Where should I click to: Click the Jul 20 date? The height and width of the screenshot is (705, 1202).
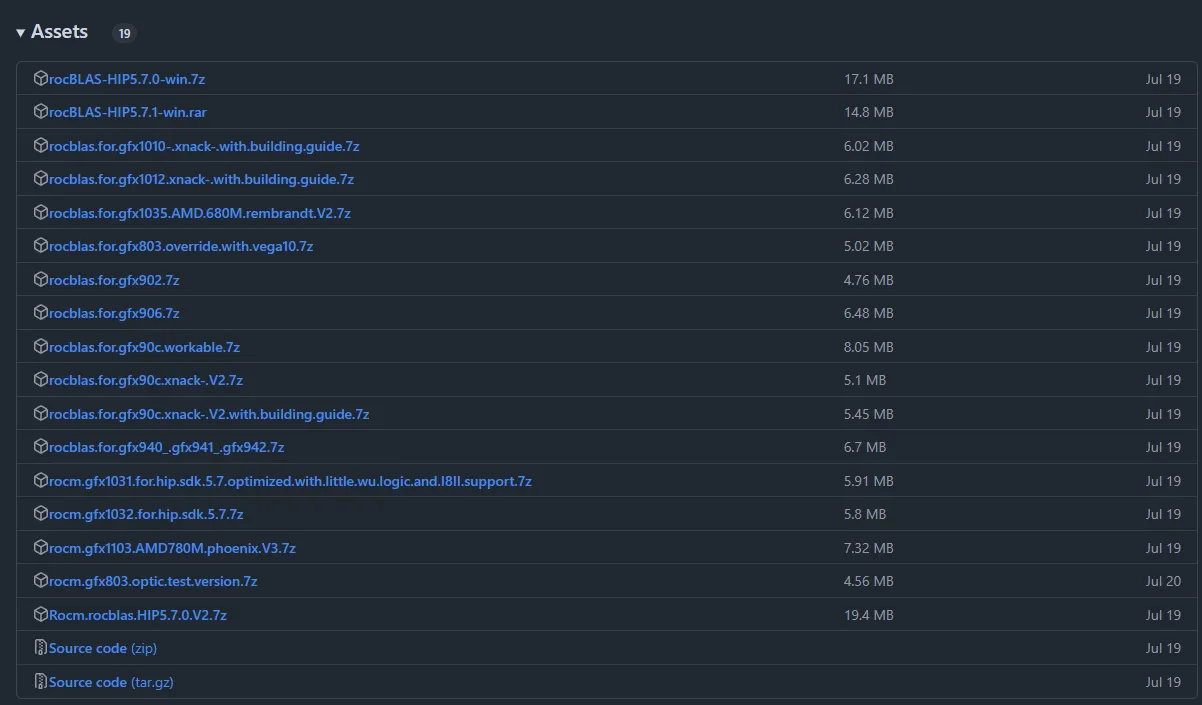pyautogui.click(x=1163, y=581)
